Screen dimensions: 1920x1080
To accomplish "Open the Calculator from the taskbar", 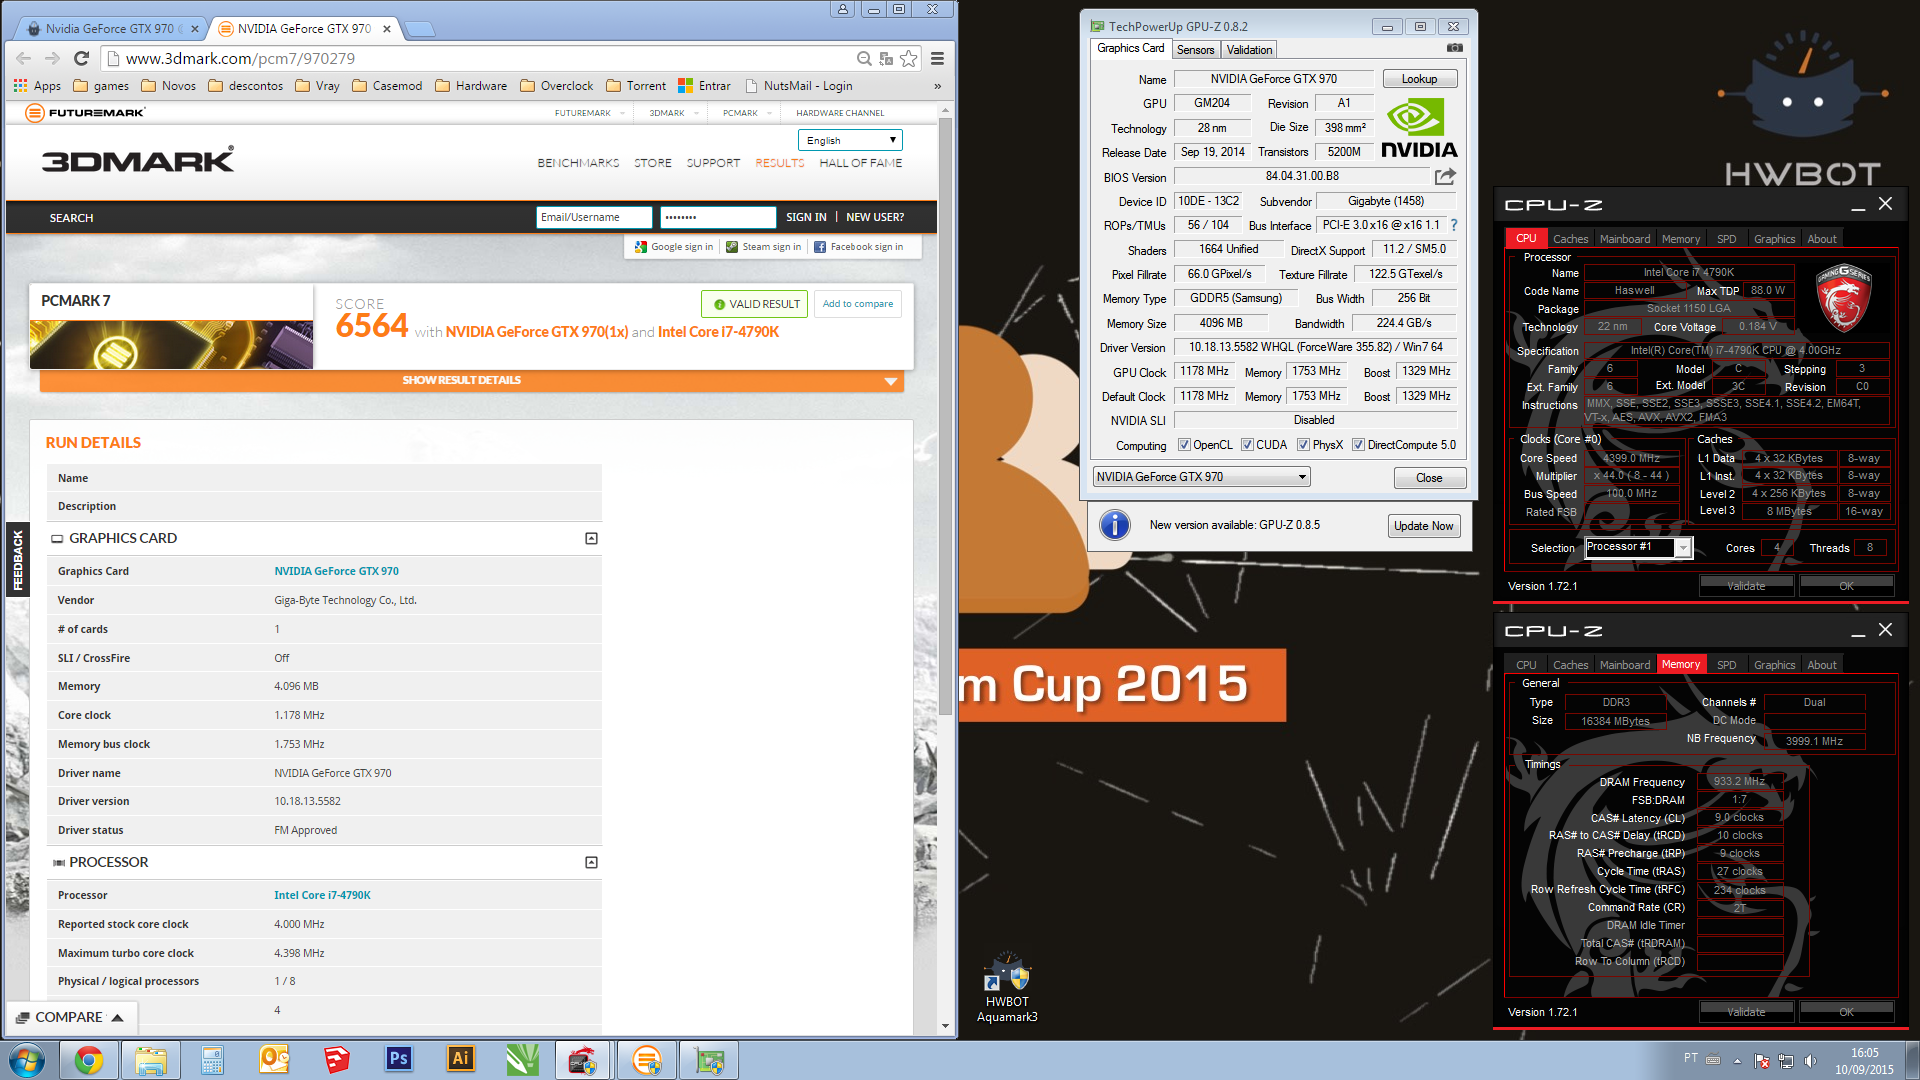I will point(212,1060).
